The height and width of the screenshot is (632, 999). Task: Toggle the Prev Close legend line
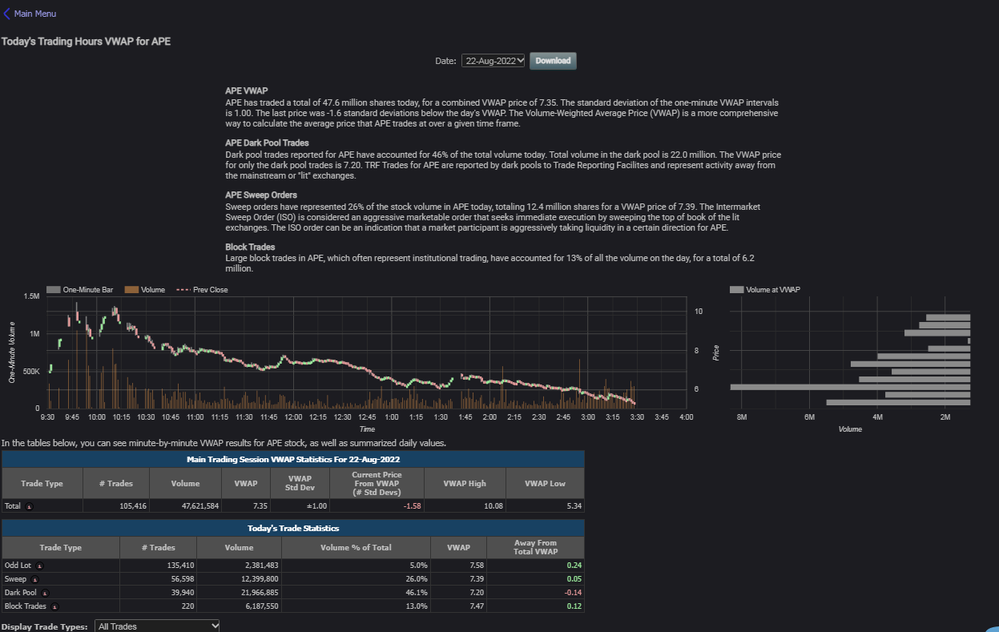pyautogui.click(x=183, y=290)
